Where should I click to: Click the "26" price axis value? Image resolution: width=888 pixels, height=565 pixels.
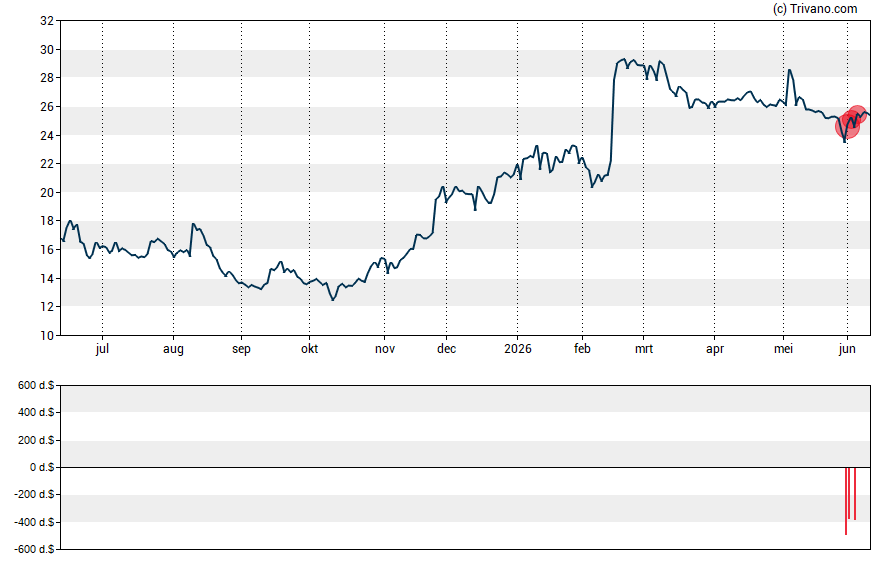(x=47, y=107)
